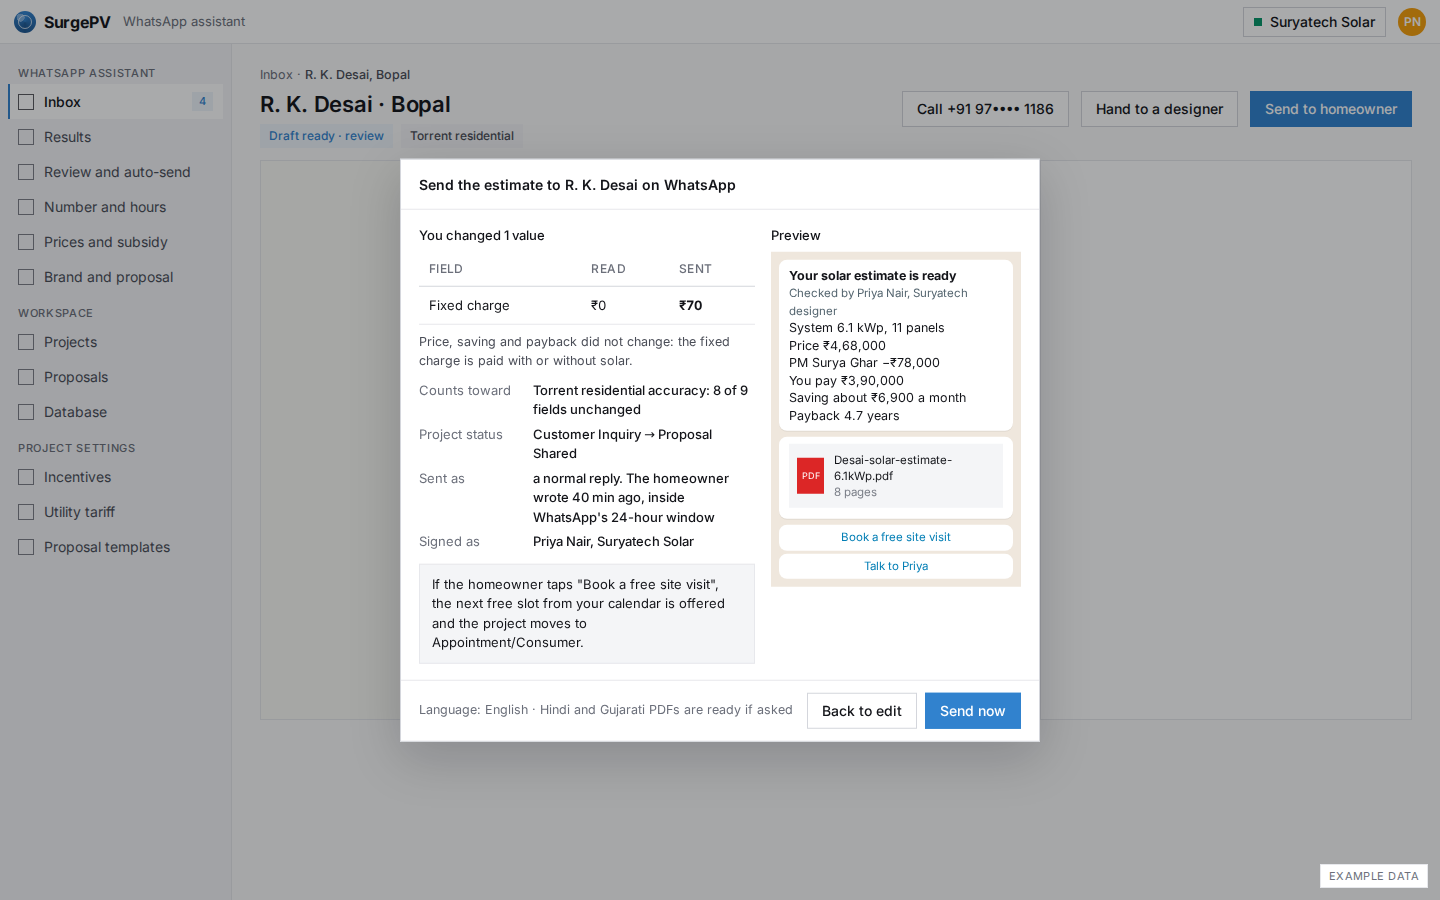
Task: Click the "PM Surya Ghar −₹78,000" line
Action: [864, 363]
